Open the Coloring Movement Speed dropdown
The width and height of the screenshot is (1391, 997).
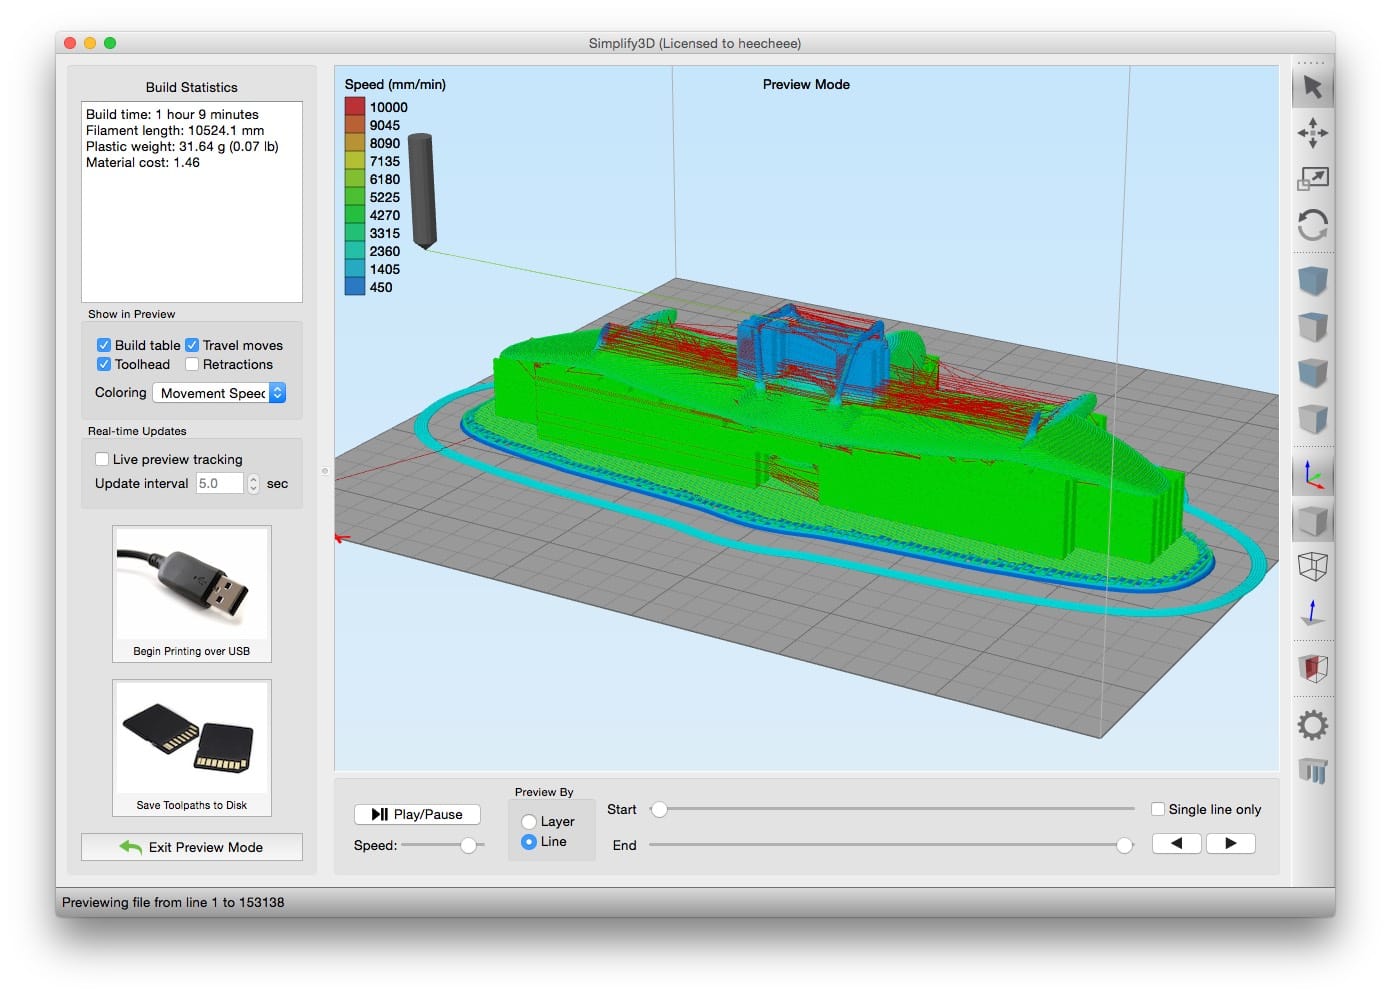[219, 393]
